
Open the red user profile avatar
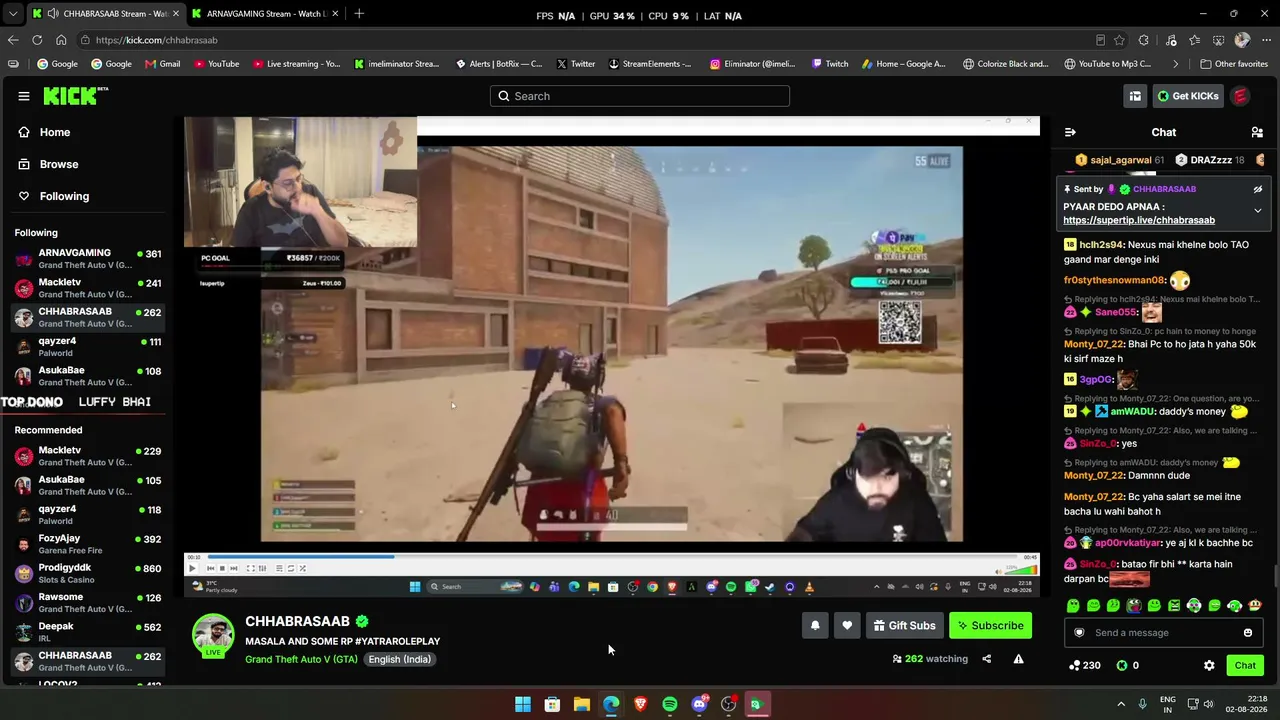tap(1240, 96)
